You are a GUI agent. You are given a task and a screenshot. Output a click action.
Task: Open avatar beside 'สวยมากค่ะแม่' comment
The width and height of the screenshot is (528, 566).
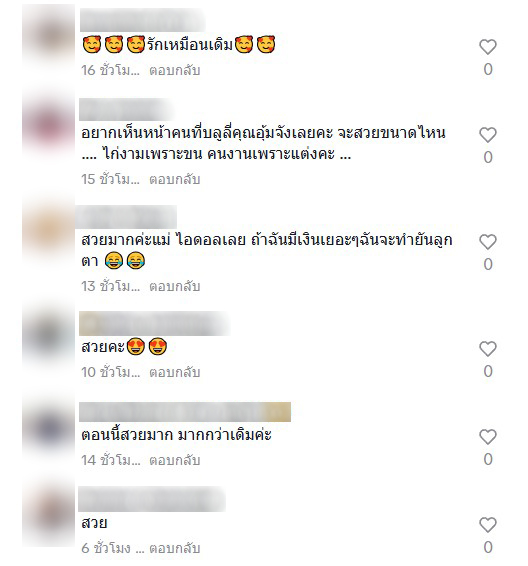pos(49,229)
